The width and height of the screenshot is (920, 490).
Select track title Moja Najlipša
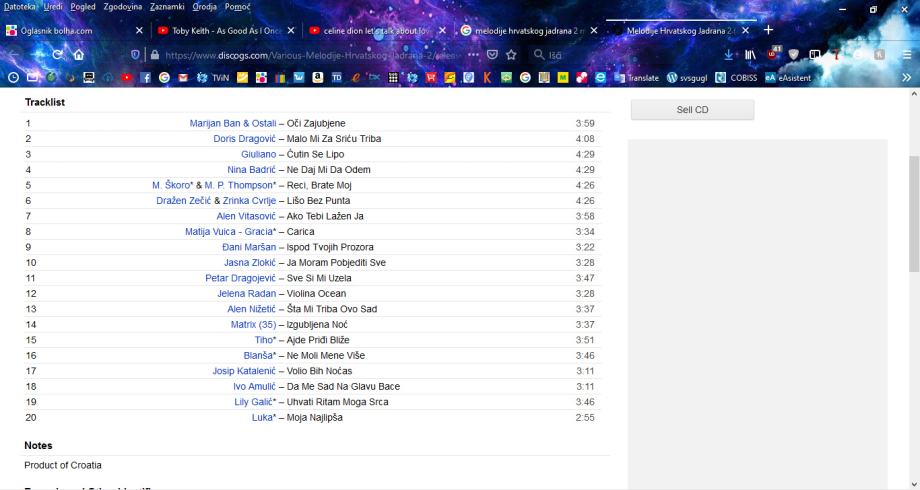click(x=314, y=418)
